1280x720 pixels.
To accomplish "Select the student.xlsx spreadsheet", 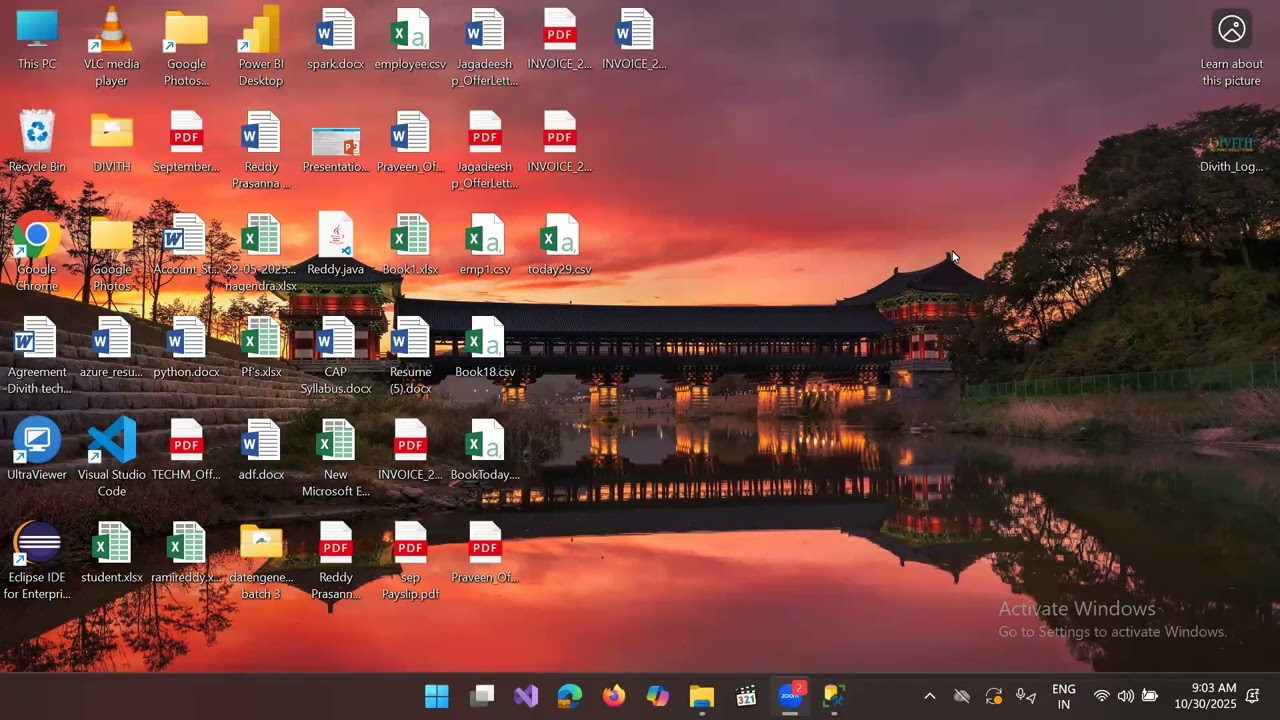I will tap(111, 553).
